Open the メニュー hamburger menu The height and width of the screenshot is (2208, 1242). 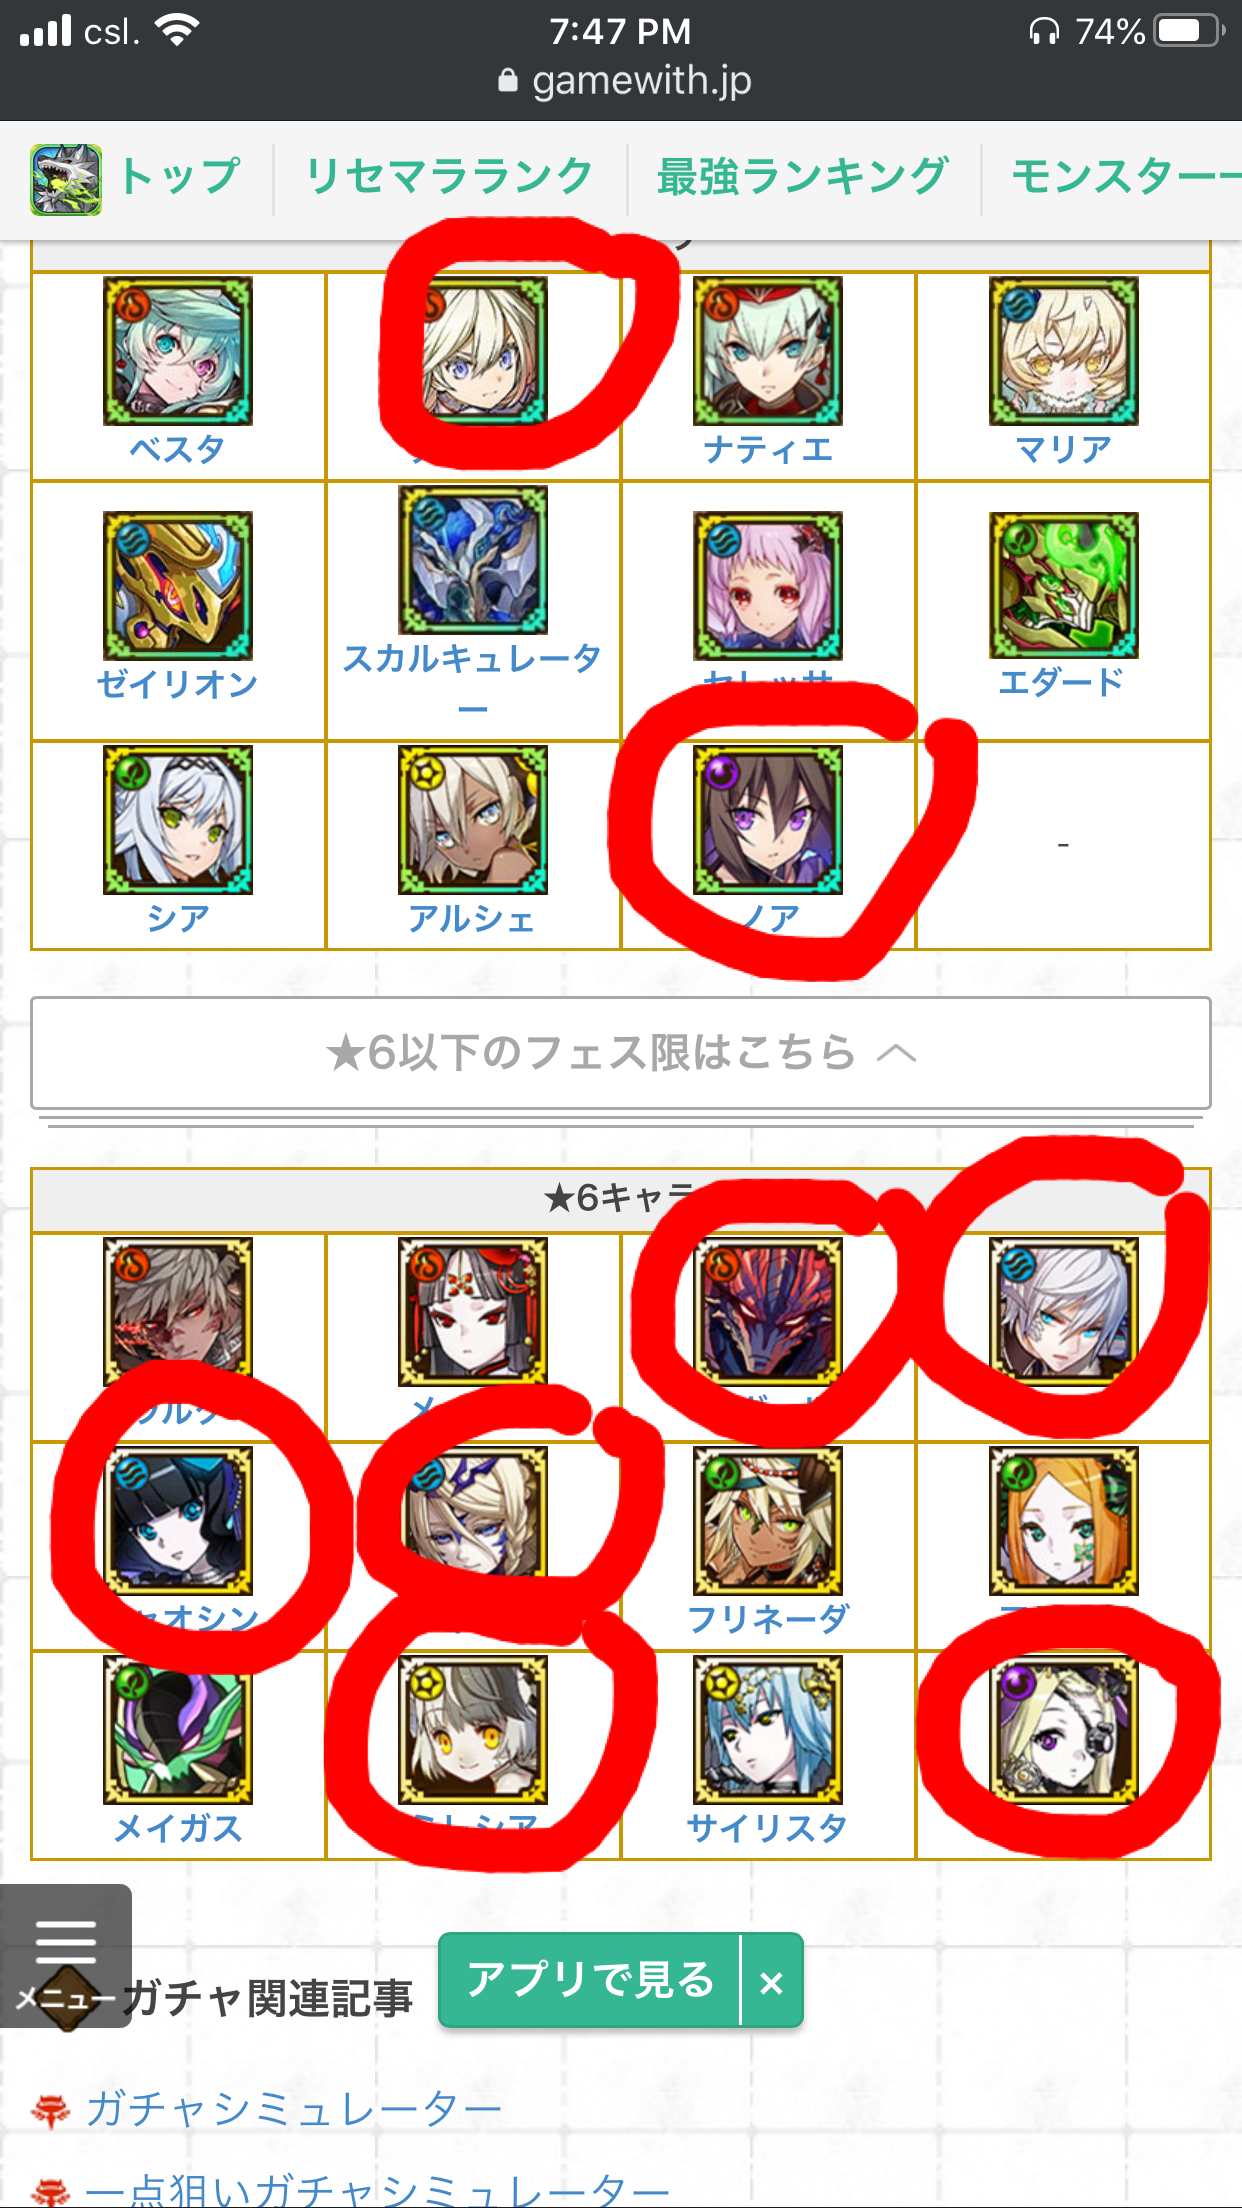pyautogui.click(x=66, y=1955)
